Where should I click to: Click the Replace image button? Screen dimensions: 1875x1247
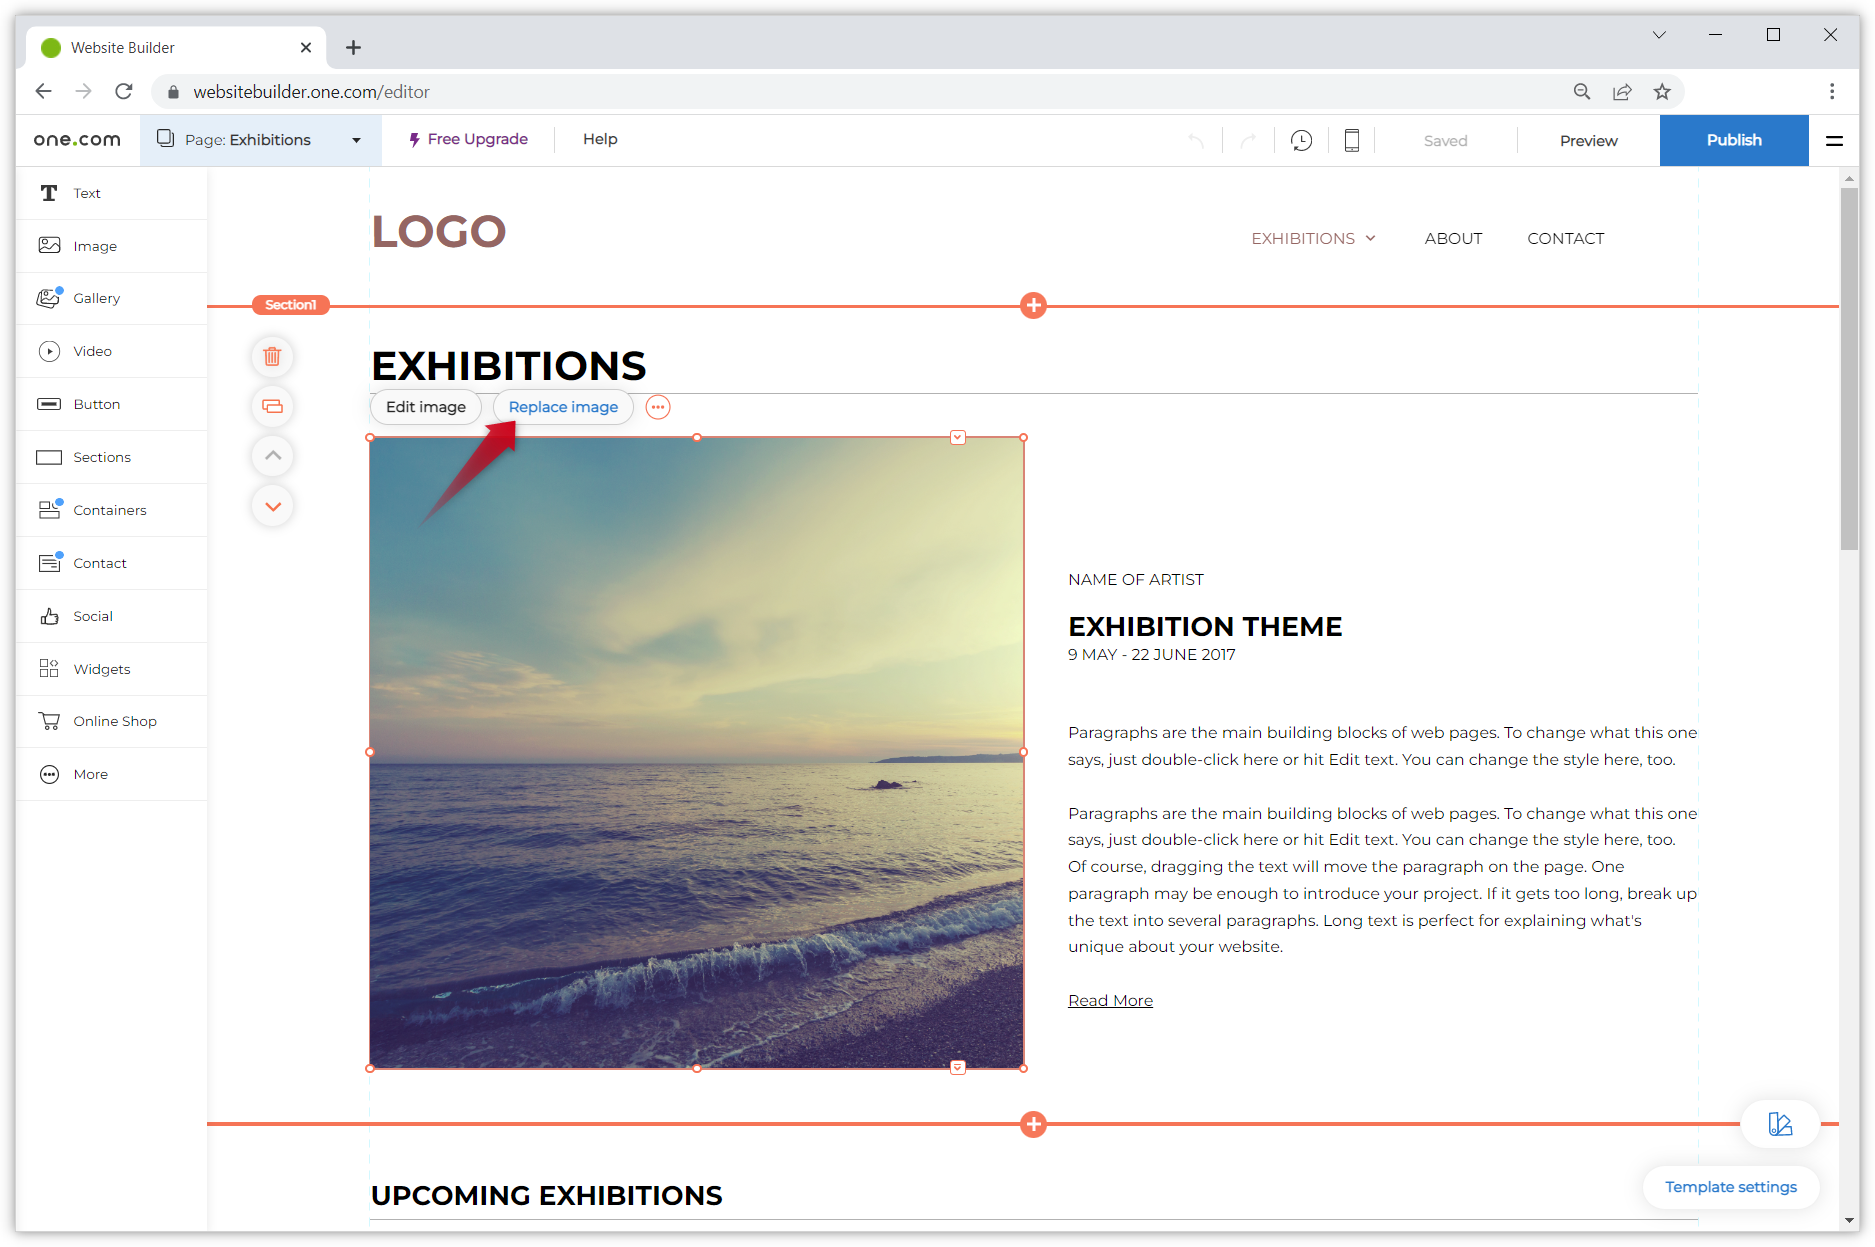coord(563,407)
